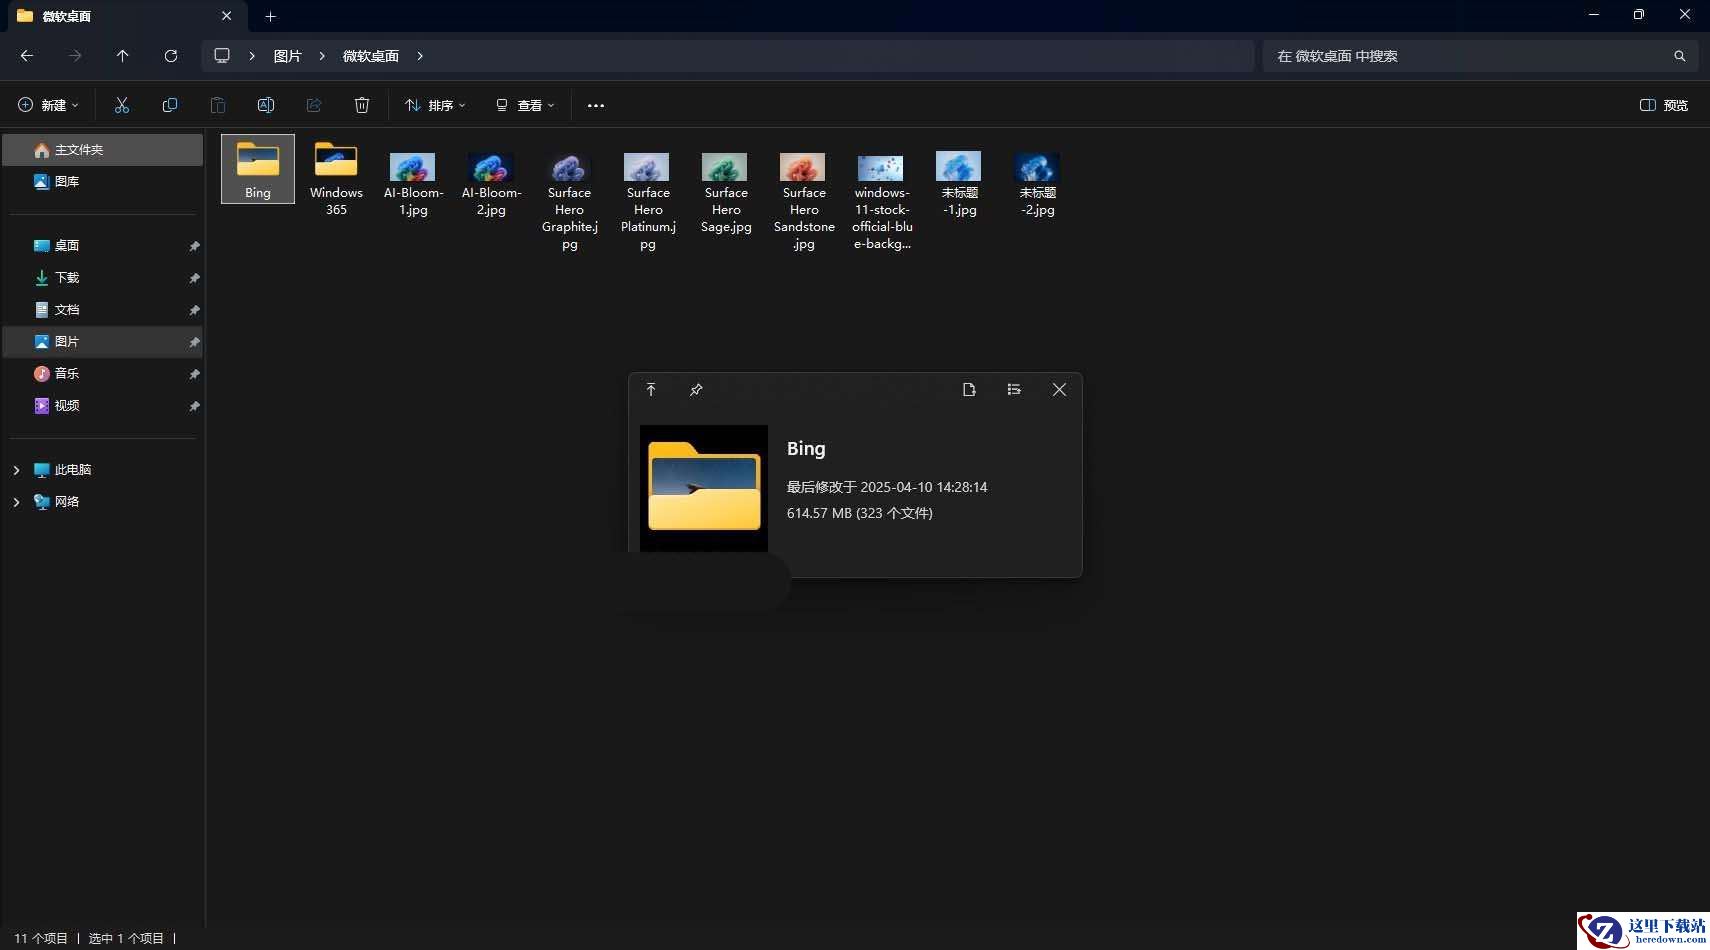Click the Bing folder thumbnail in preview popup
The image size is (1710, 950).
pyautogui.click(x=704, y=488)
